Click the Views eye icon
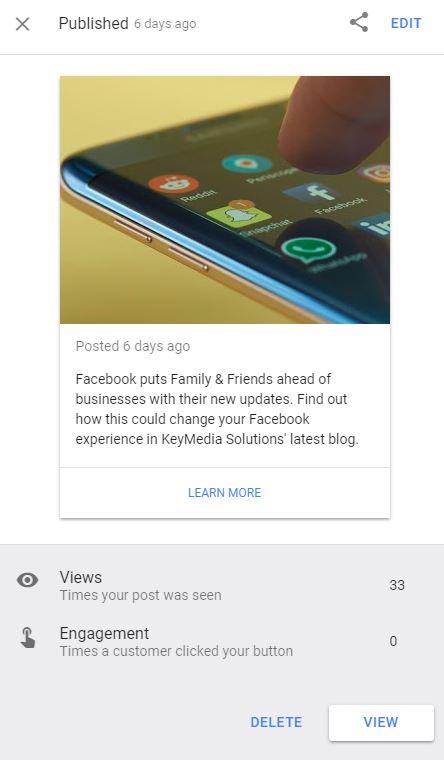The height and width of the screenshot is (760, 444). pos(27,580)
